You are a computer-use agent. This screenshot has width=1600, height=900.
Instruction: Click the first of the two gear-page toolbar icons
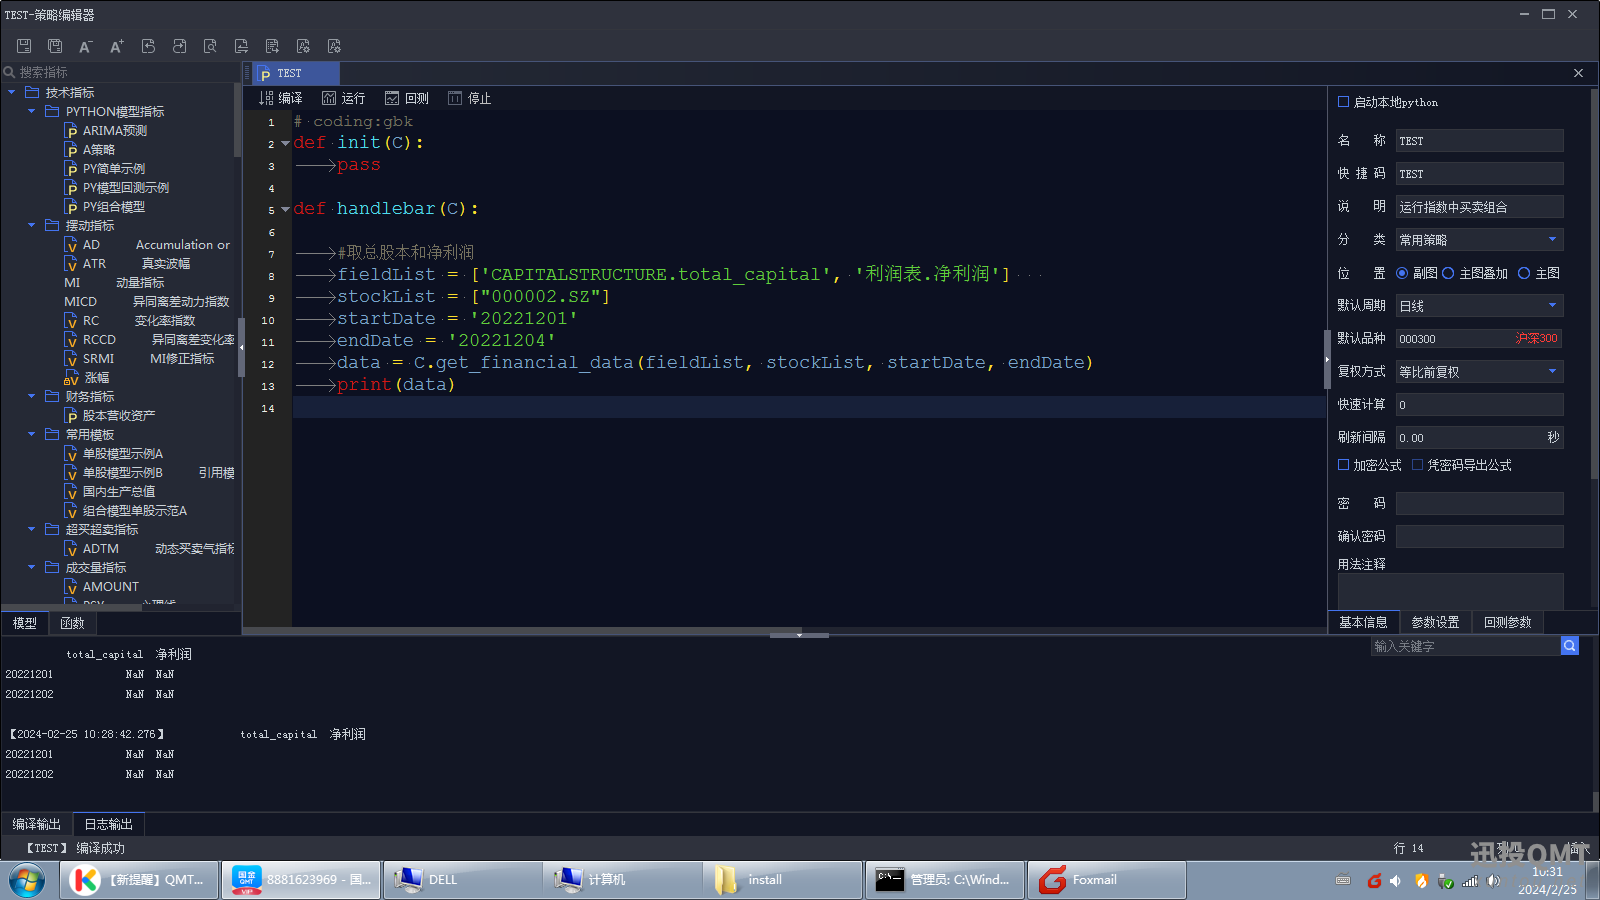[303, 46]
